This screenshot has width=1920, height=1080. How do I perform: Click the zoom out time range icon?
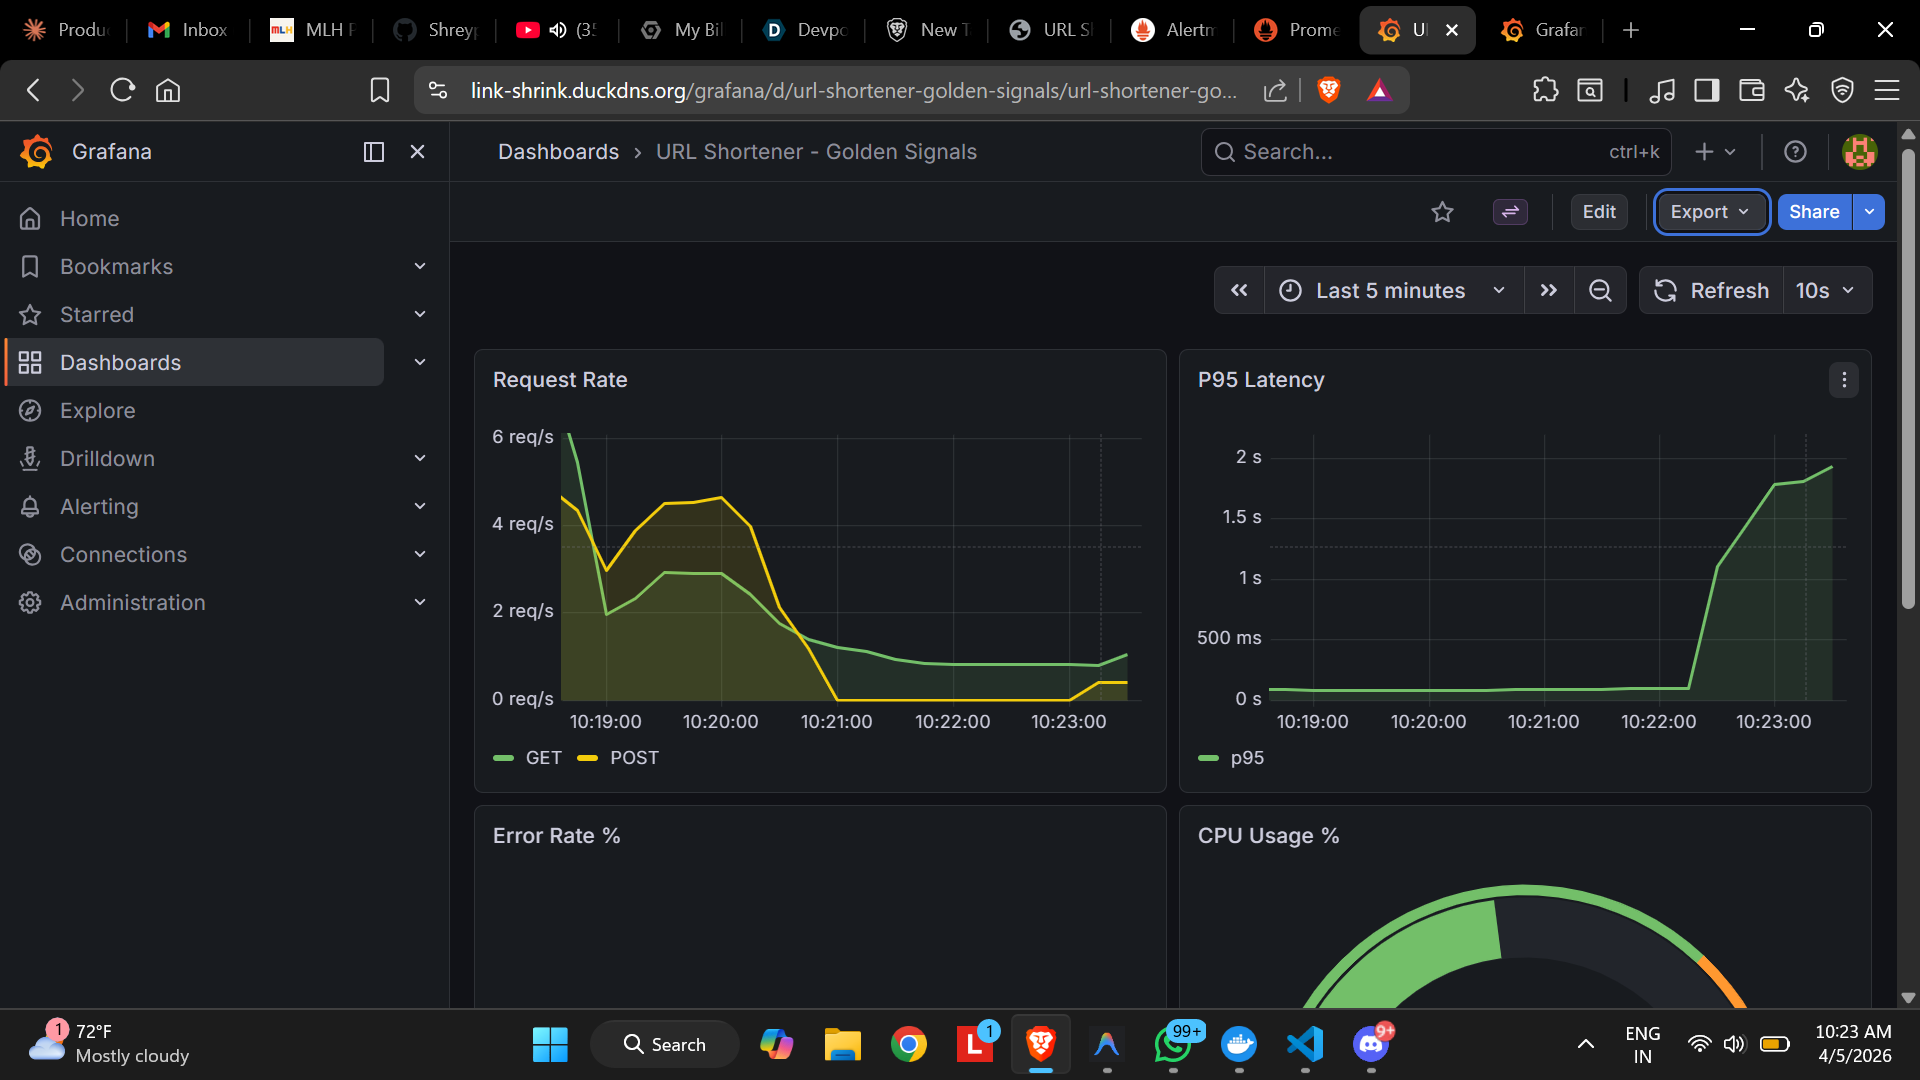click(x=1600, y=291)
